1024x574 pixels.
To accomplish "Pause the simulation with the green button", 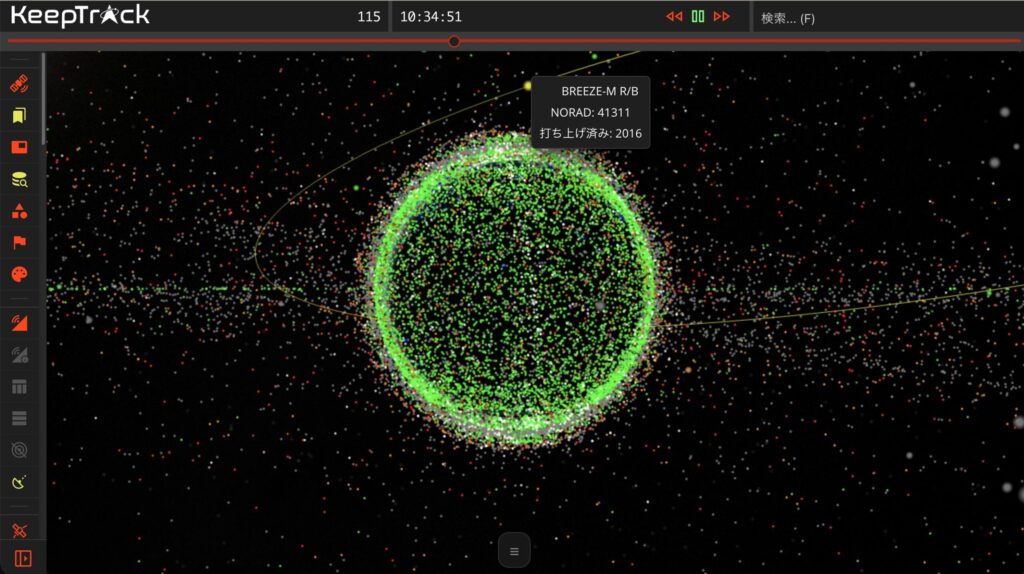I will point(698,17).
